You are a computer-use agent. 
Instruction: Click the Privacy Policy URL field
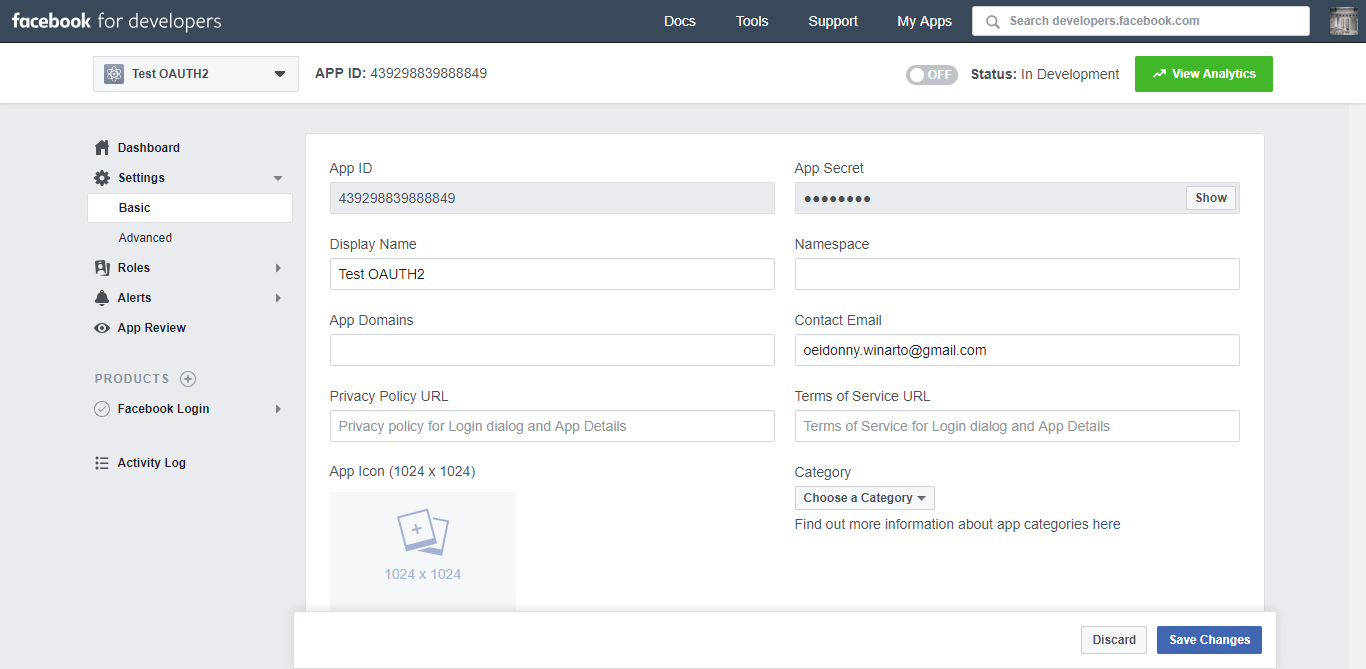[552, 426]
